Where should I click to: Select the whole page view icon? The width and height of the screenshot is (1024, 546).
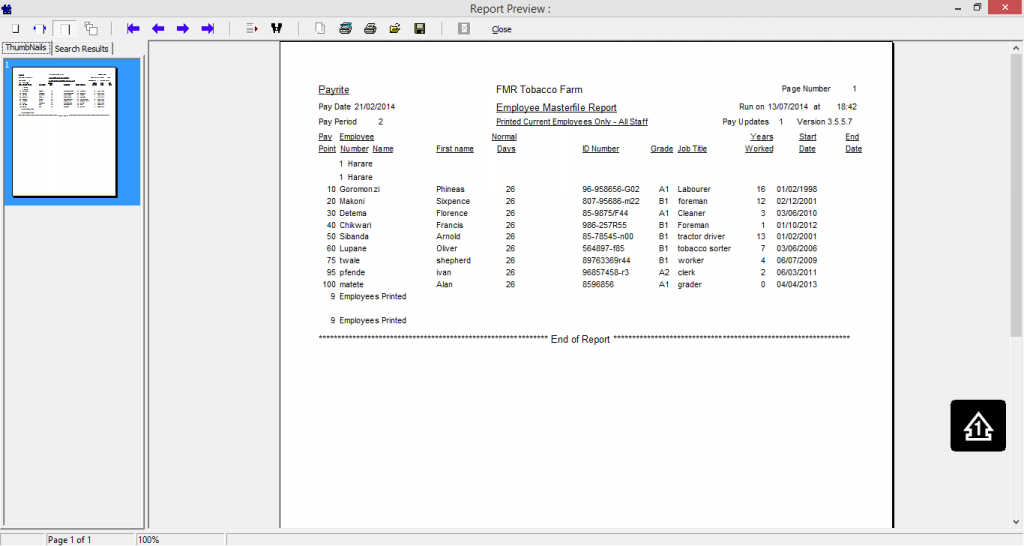(65, 29)
